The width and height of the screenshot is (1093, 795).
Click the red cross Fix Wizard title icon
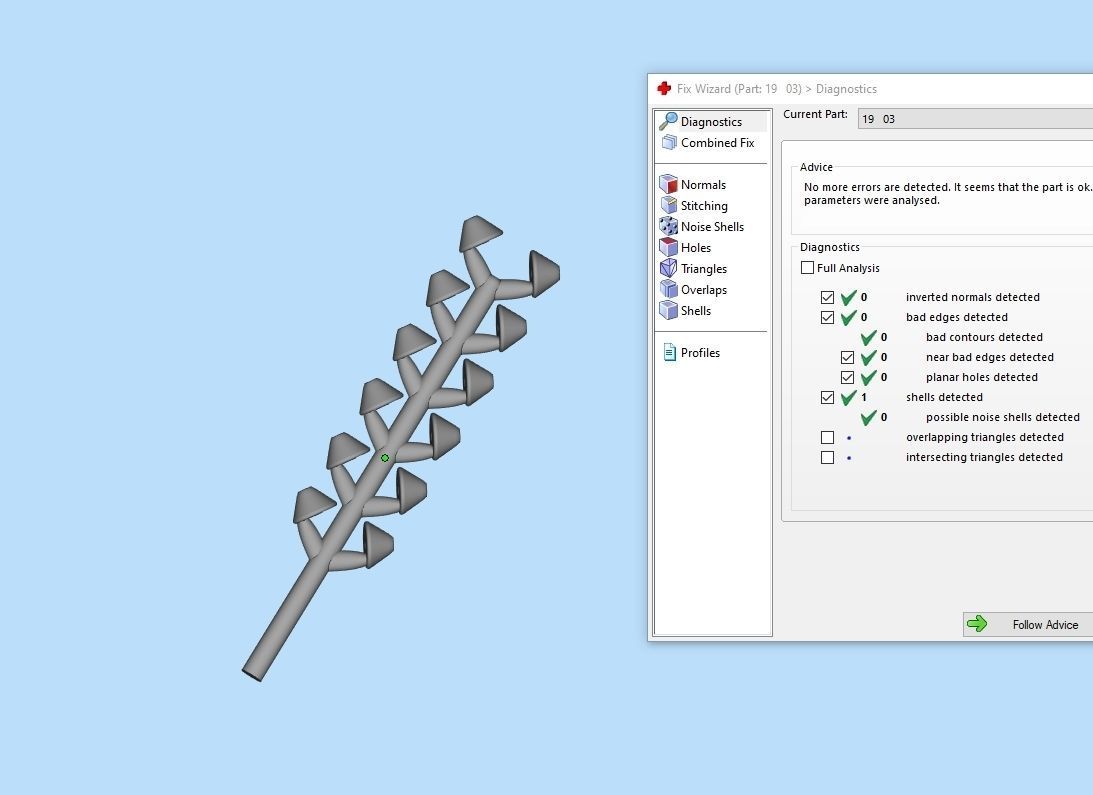point(664,89)
